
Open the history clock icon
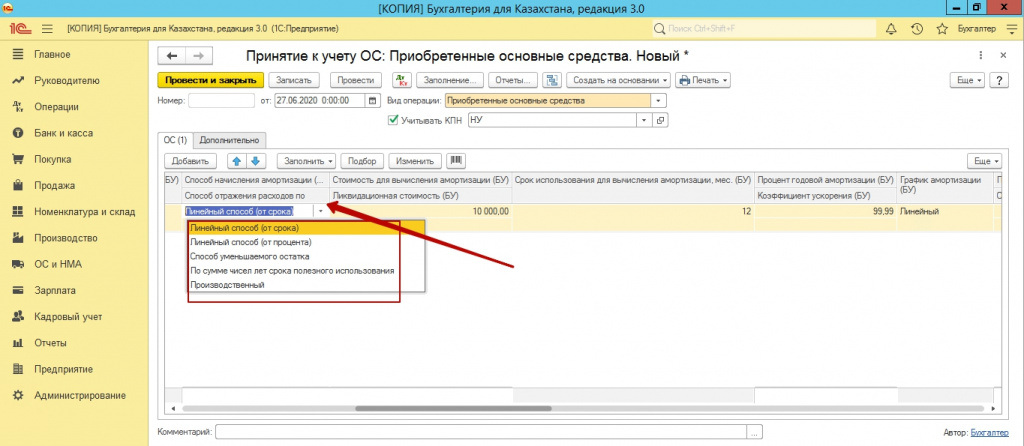pyautogui.click(x=917, y=29)
